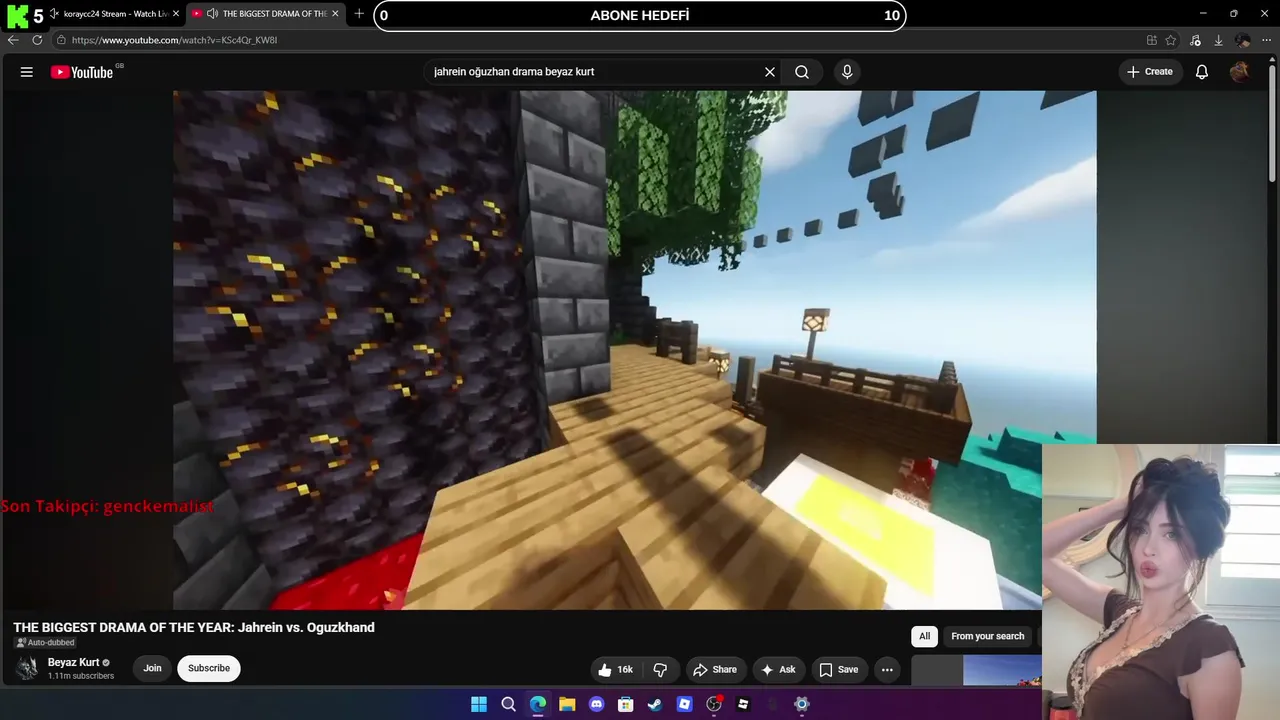This screenshot has height=720, width=1280.
Task: Open the Beyaz Kurt channel avatar
Action: click(x=27, y=668)
